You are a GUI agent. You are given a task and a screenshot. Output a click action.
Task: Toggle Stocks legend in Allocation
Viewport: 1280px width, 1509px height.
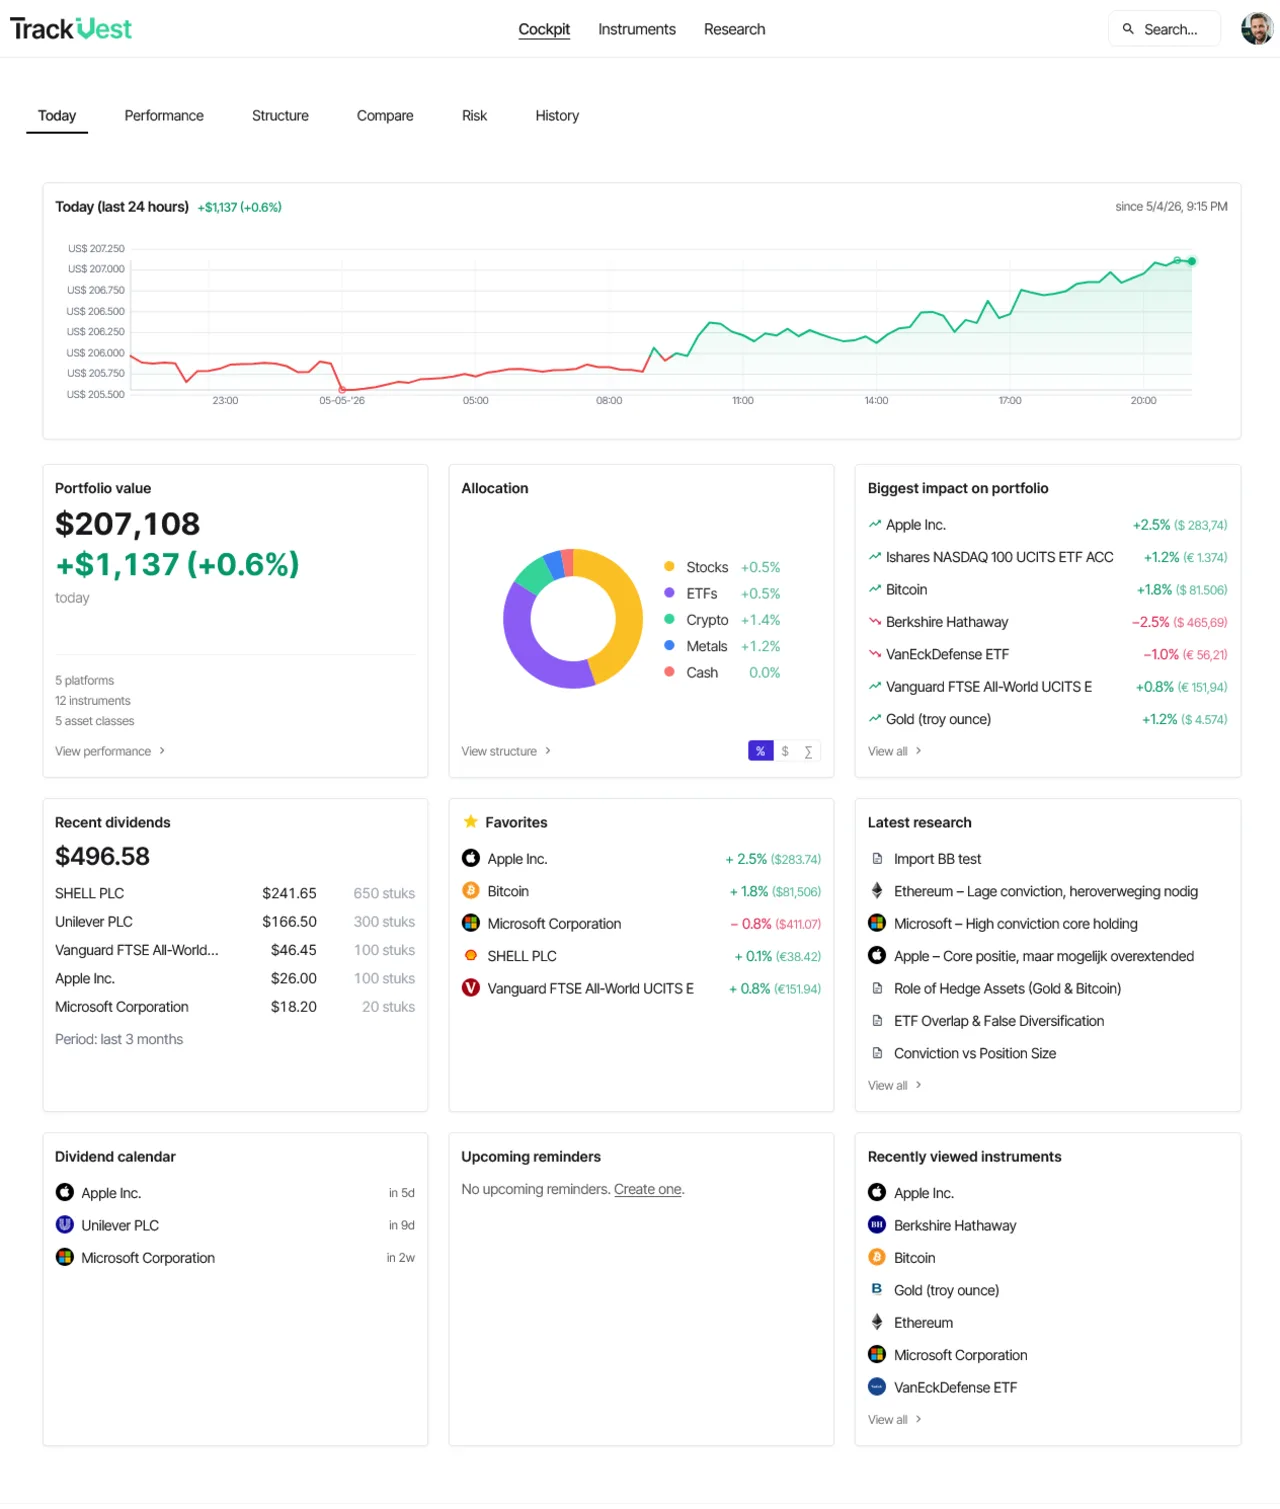tap(722, 567)
